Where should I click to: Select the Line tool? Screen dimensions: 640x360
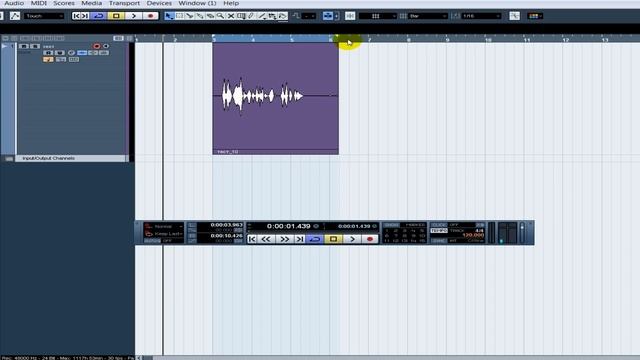tap(262, 16)
